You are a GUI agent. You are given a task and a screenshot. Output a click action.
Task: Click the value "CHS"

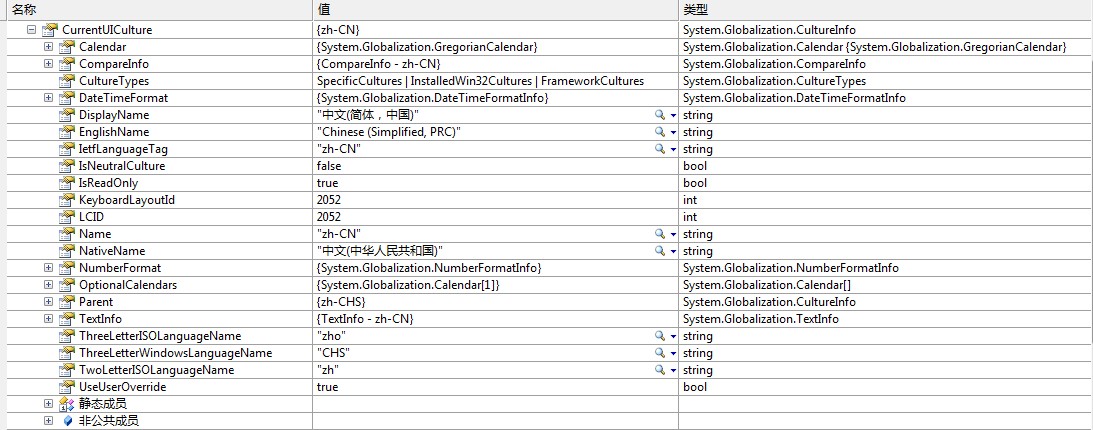[x=334, y=353]
